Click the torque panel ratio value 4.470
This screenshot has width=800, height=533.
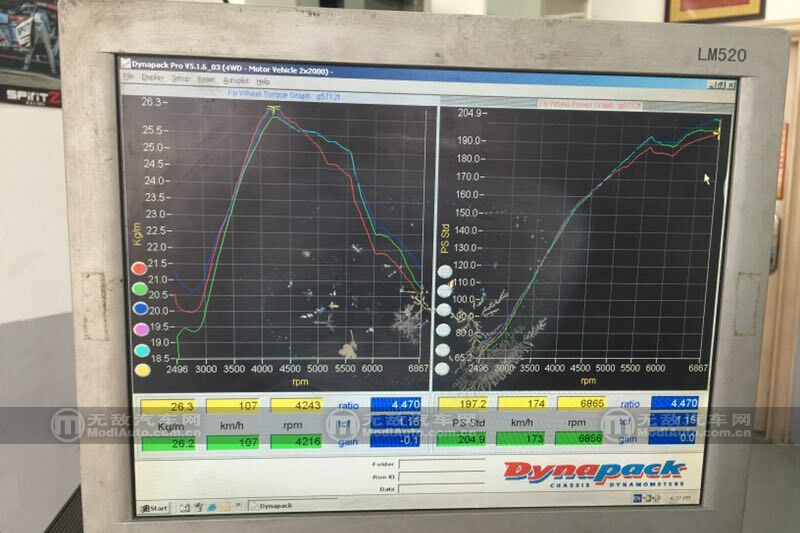[x=396, y=404]
